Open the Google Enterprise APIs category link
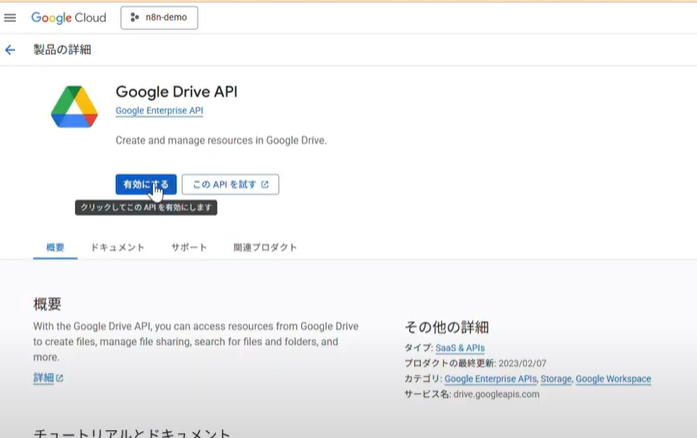 click(491, 379)
